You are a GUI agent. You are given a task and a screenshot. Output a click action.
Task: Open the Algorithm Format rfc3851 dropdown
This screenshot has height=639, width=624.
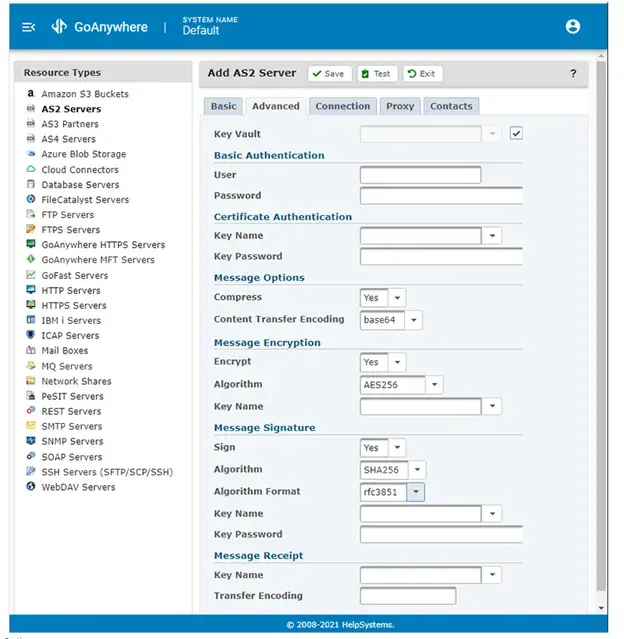click(416, 492)
